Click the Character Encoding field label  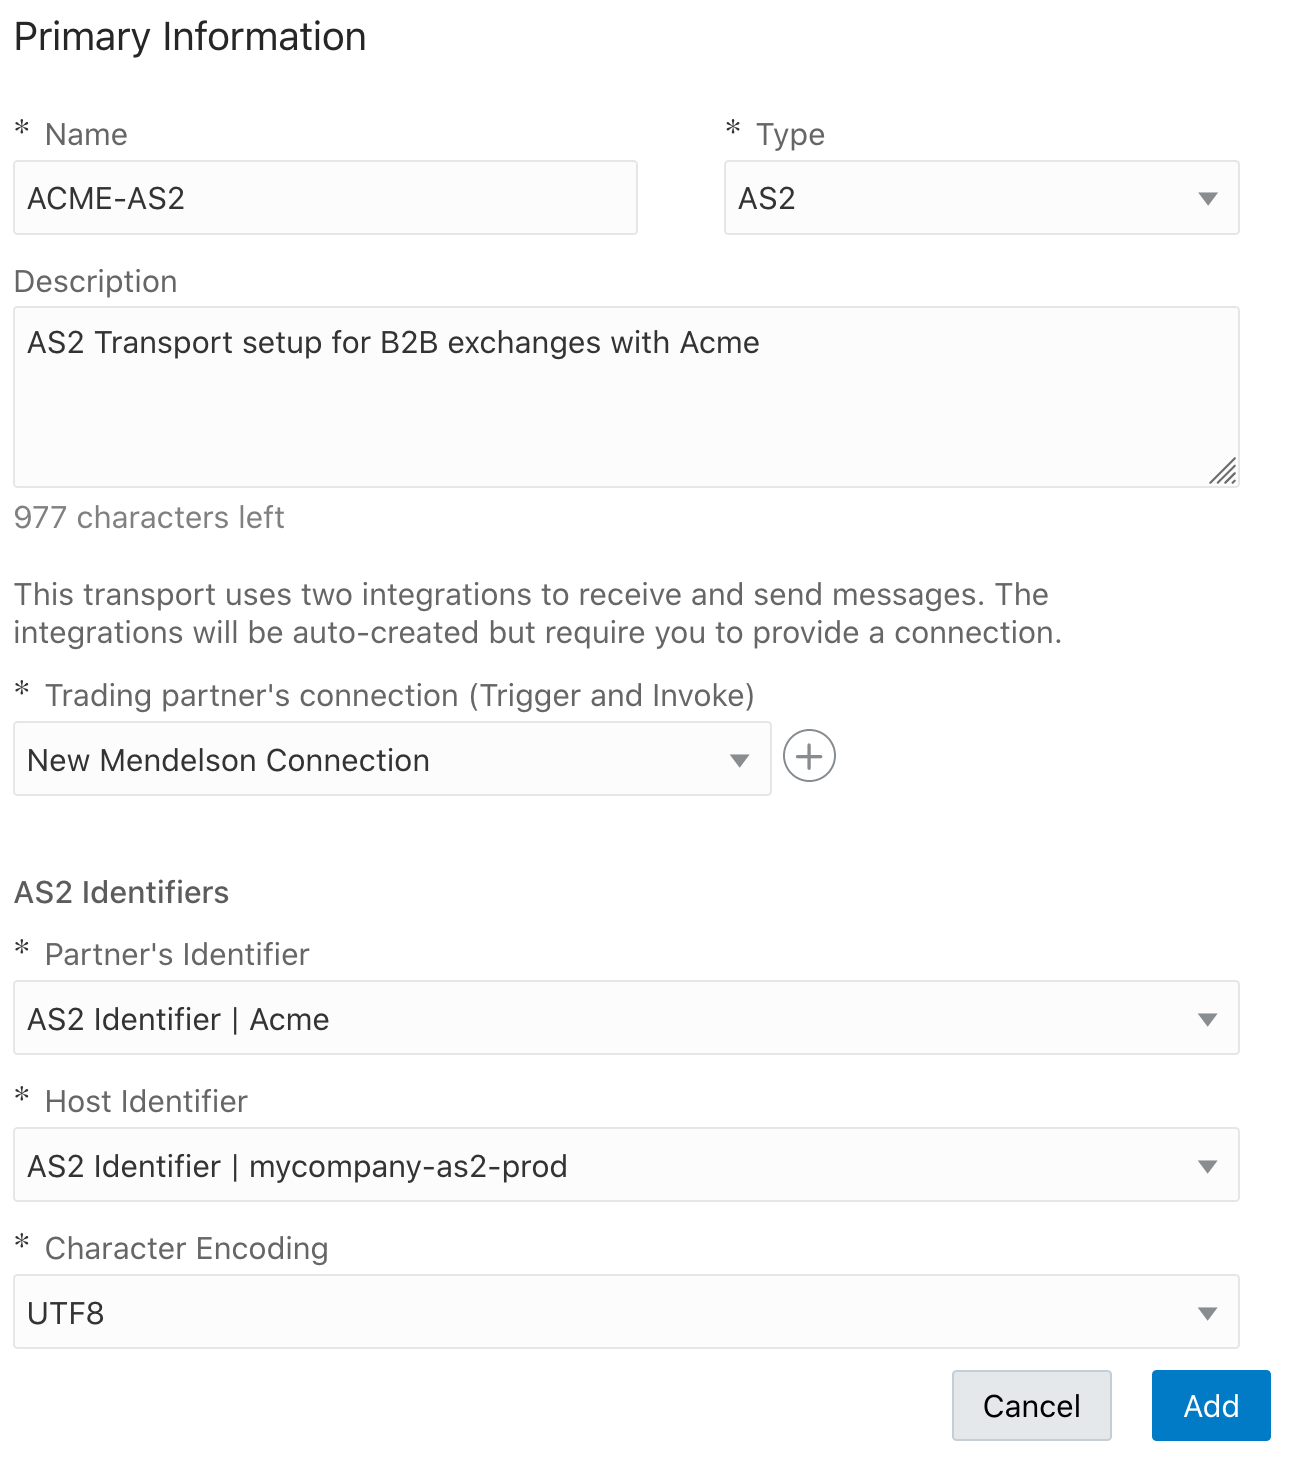click(x=186, y=1248)
